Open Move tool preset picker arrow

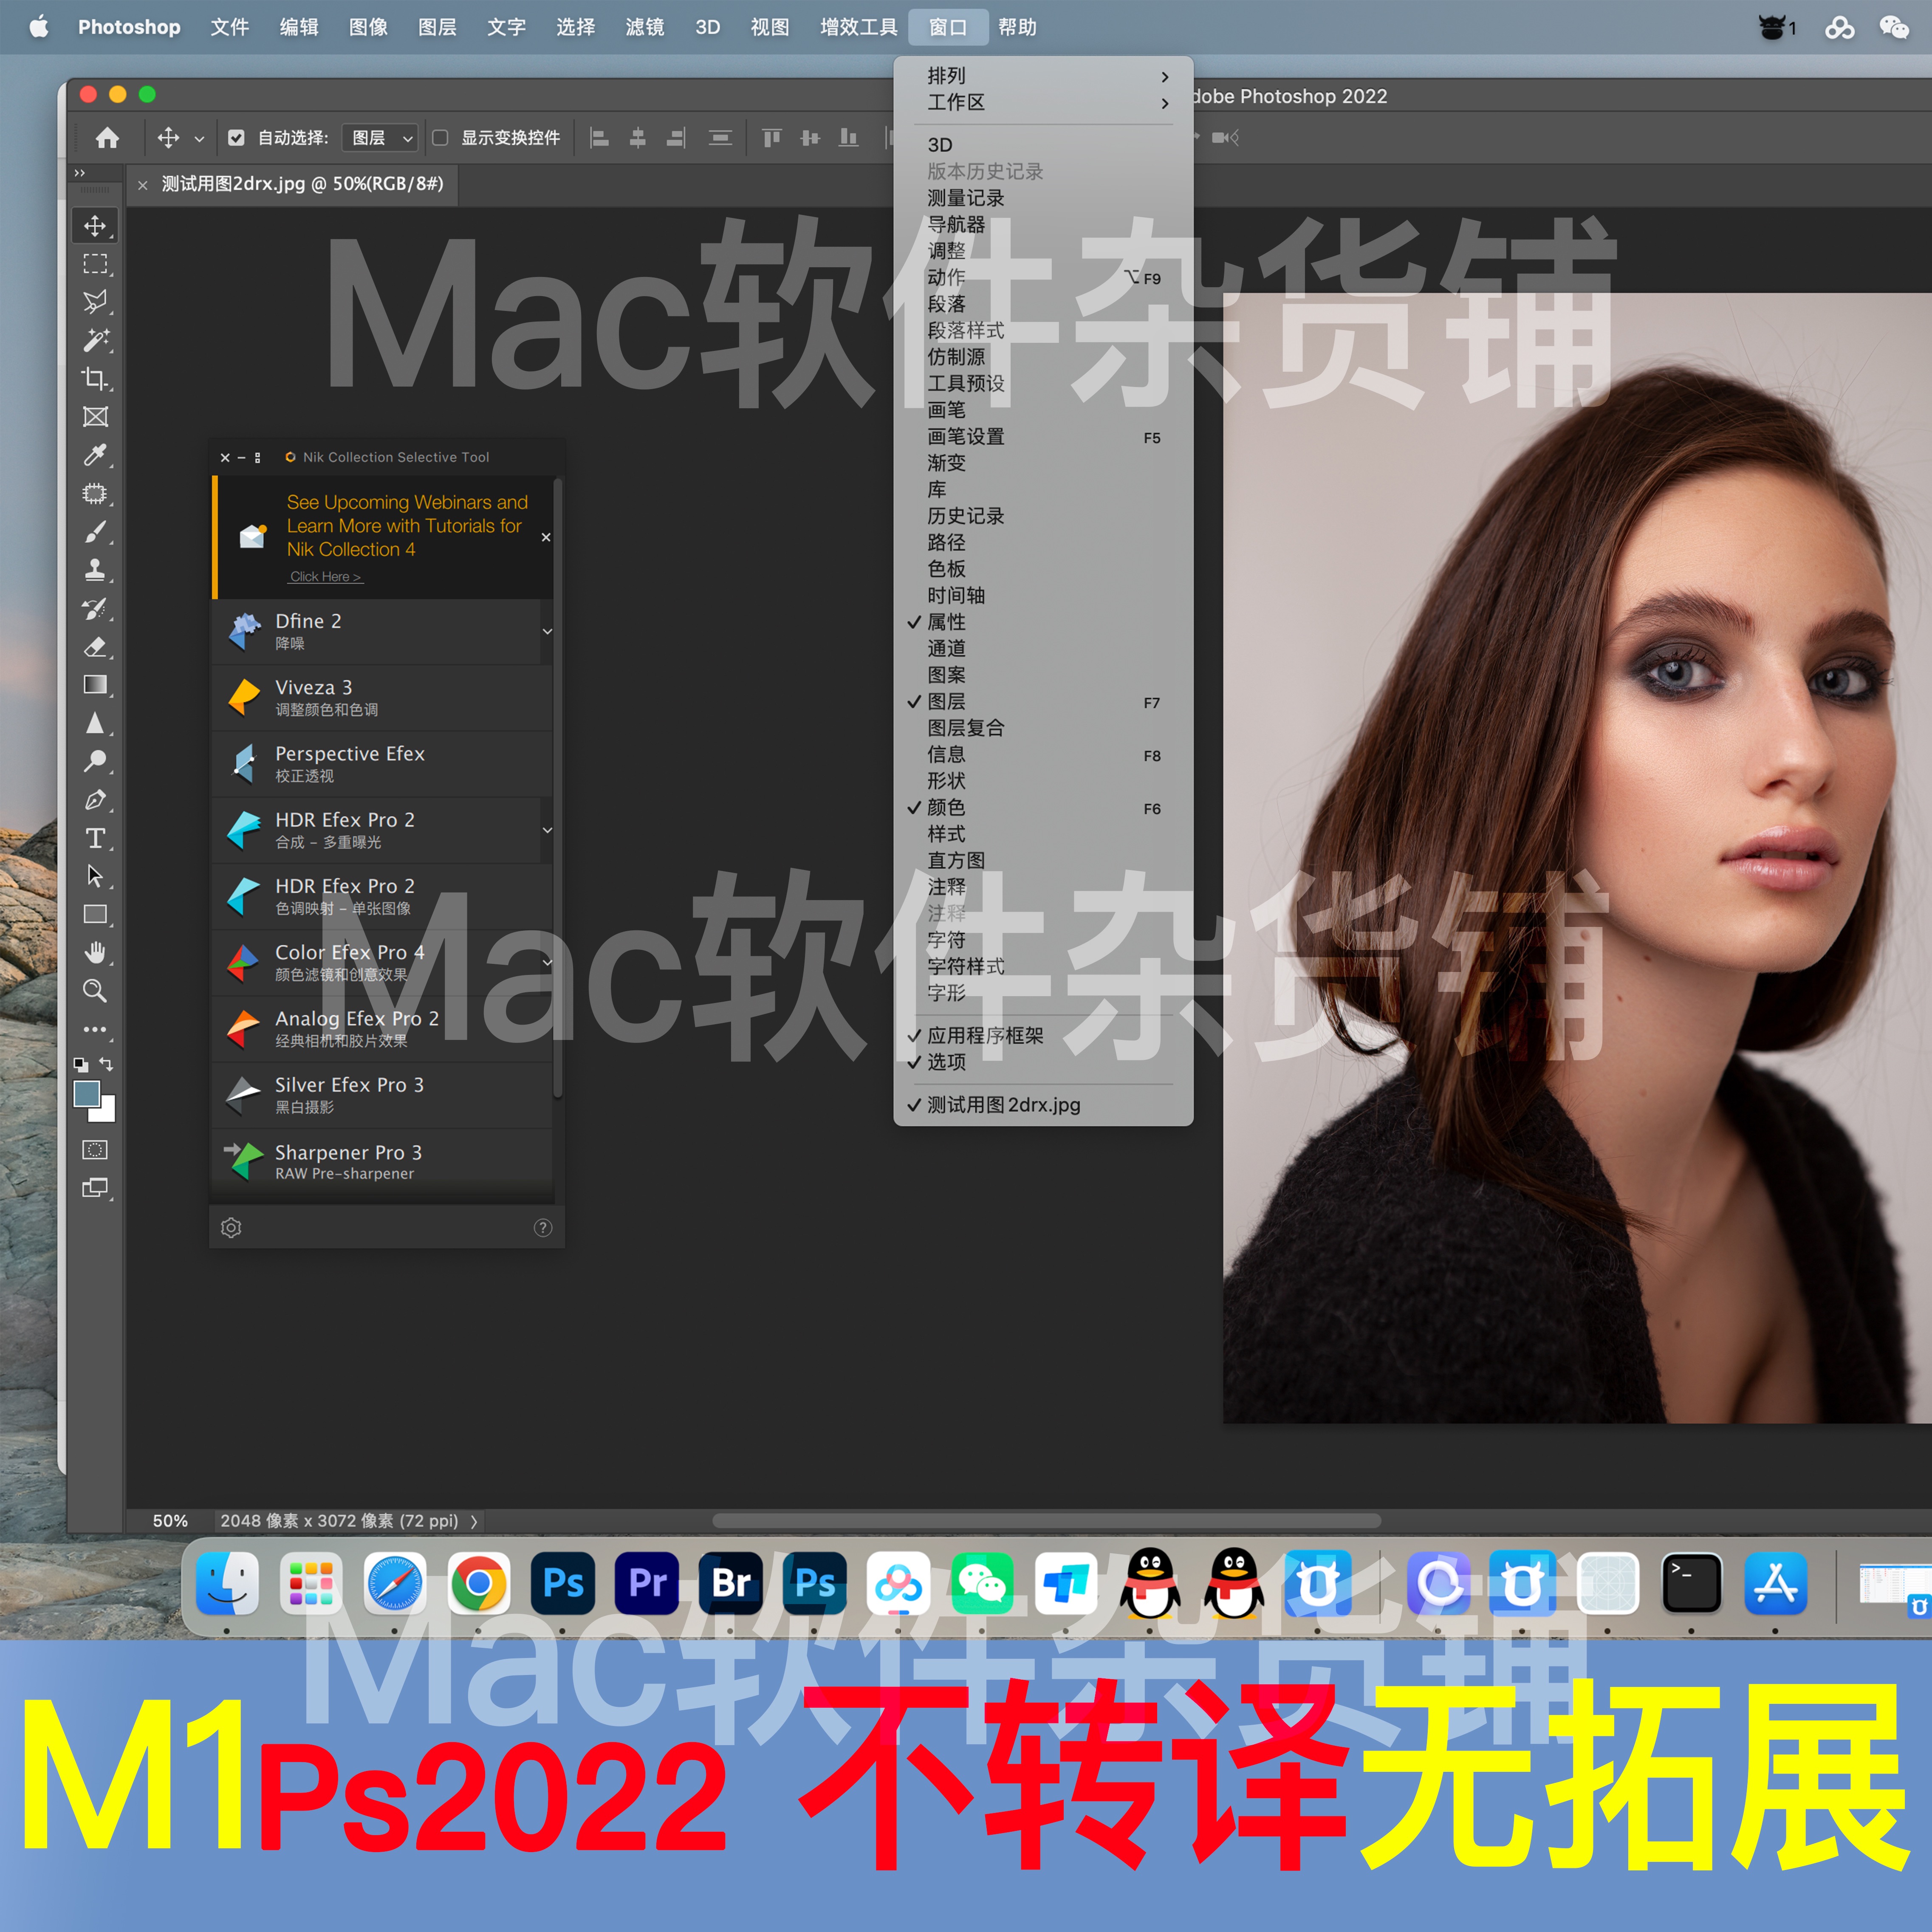coord(199,139)
